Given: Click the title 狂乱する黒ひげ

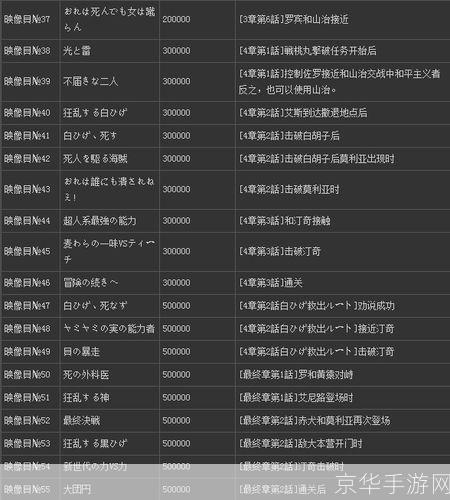Looking at the screenshot, I should click(95, 444).
